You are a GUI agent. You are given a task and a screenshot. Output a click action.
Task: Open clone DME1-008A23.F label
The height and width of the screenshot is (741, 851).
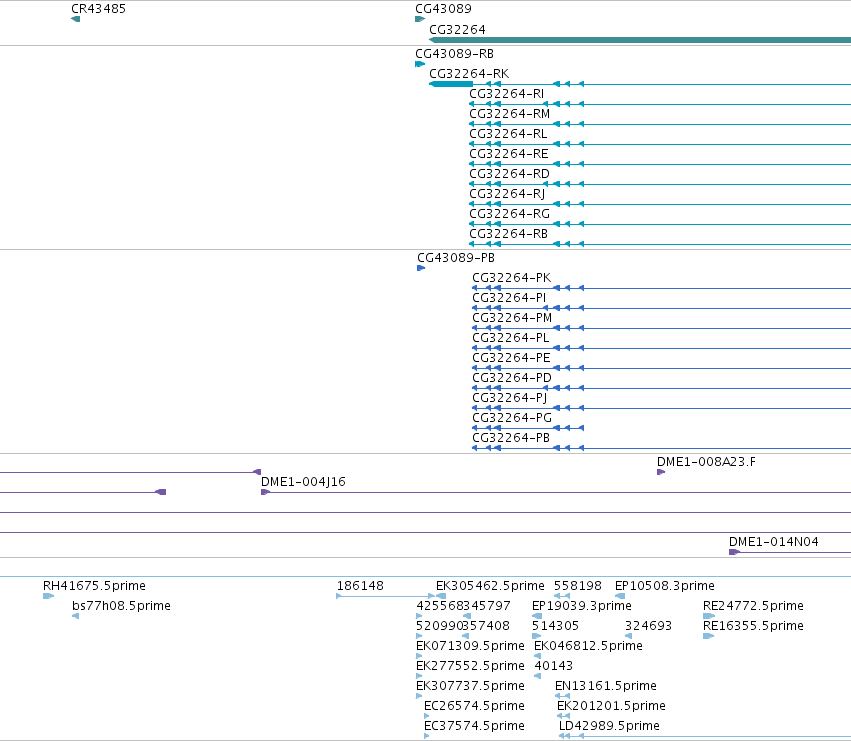(706, 462)
